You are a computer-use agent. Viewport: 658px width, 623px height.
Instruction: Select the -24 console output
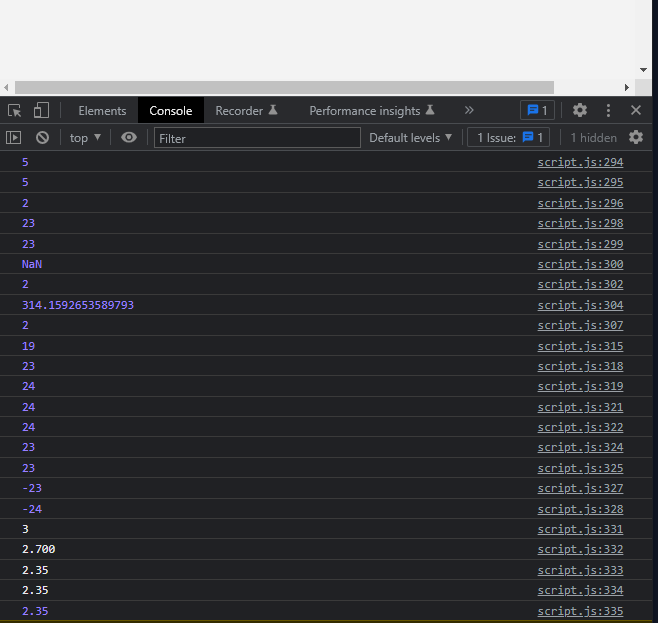pos(32,509)
